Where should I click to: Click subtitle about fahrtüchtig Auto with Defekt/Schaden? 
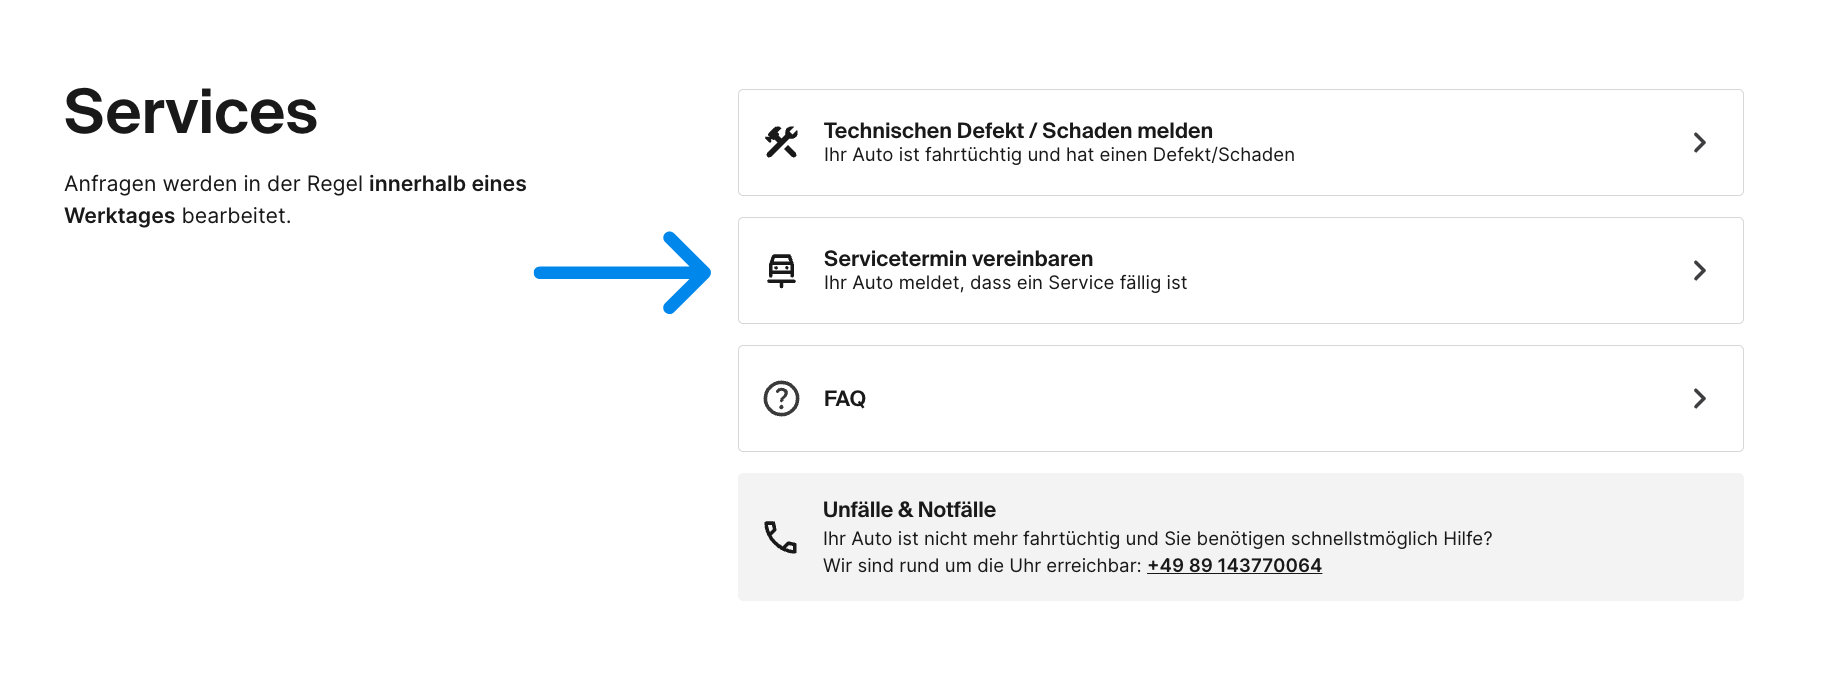click(1059, 155)
